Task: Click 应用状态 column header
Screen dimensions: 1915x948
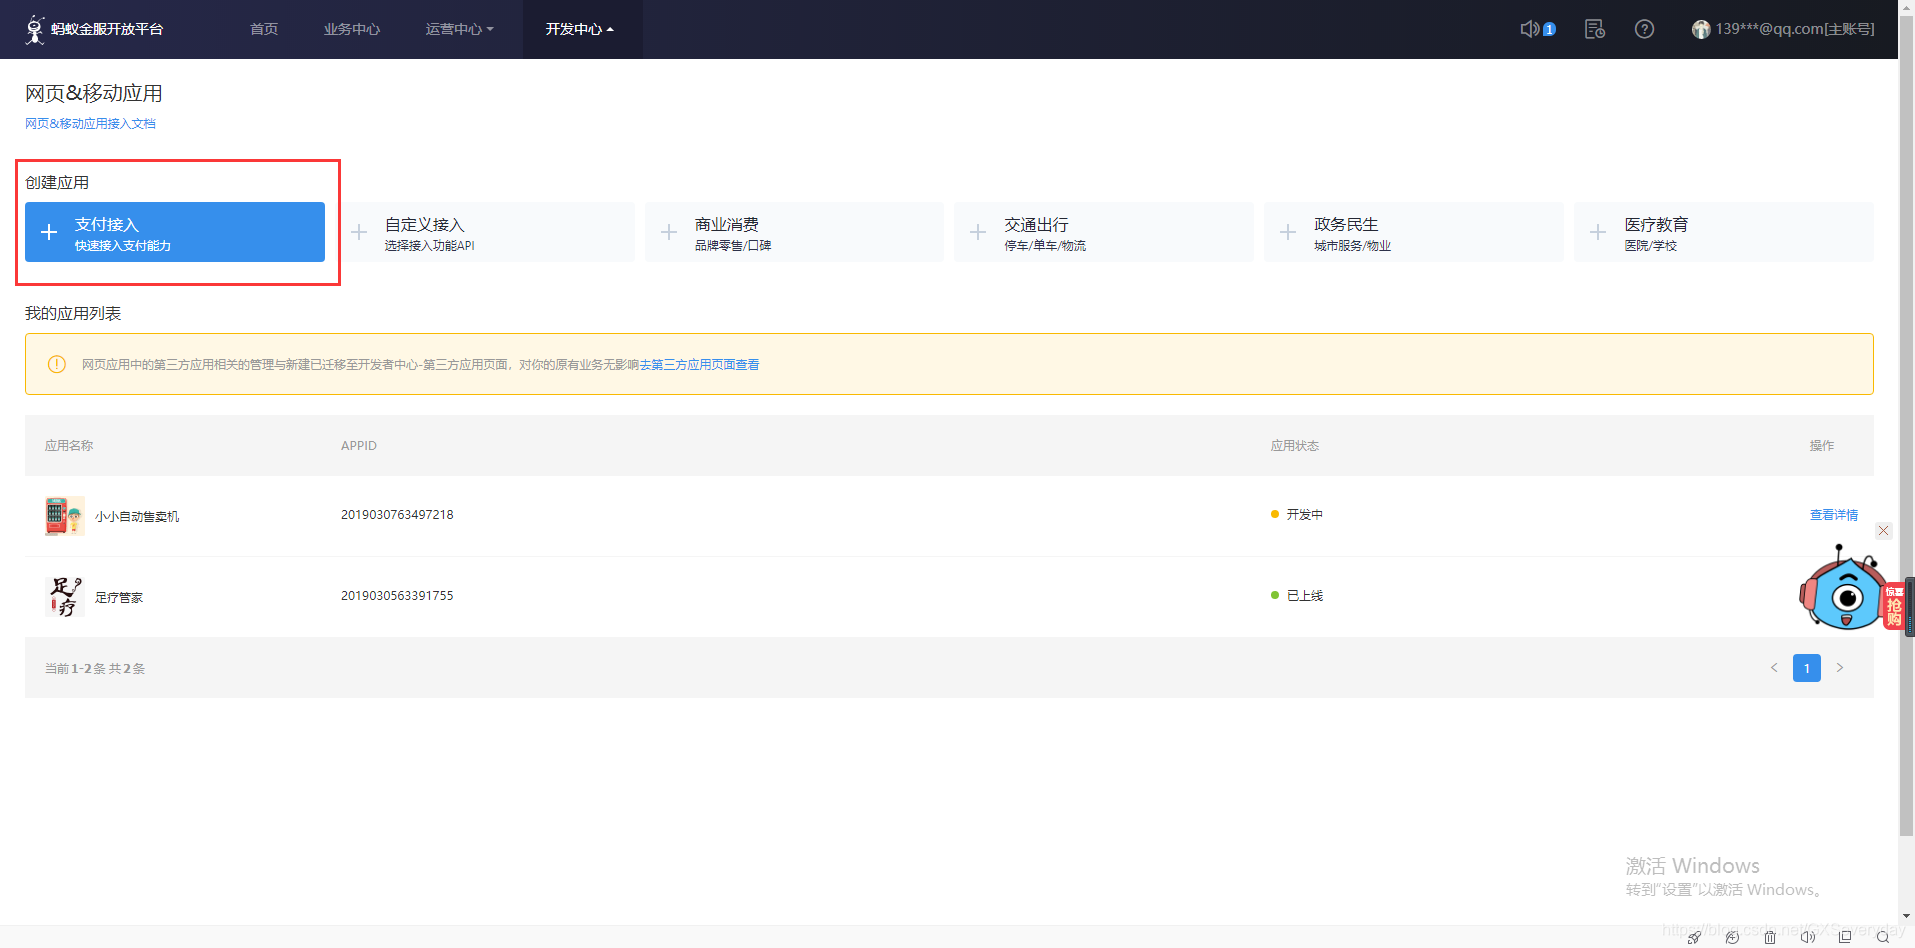Action: (x=1295, y=446)
